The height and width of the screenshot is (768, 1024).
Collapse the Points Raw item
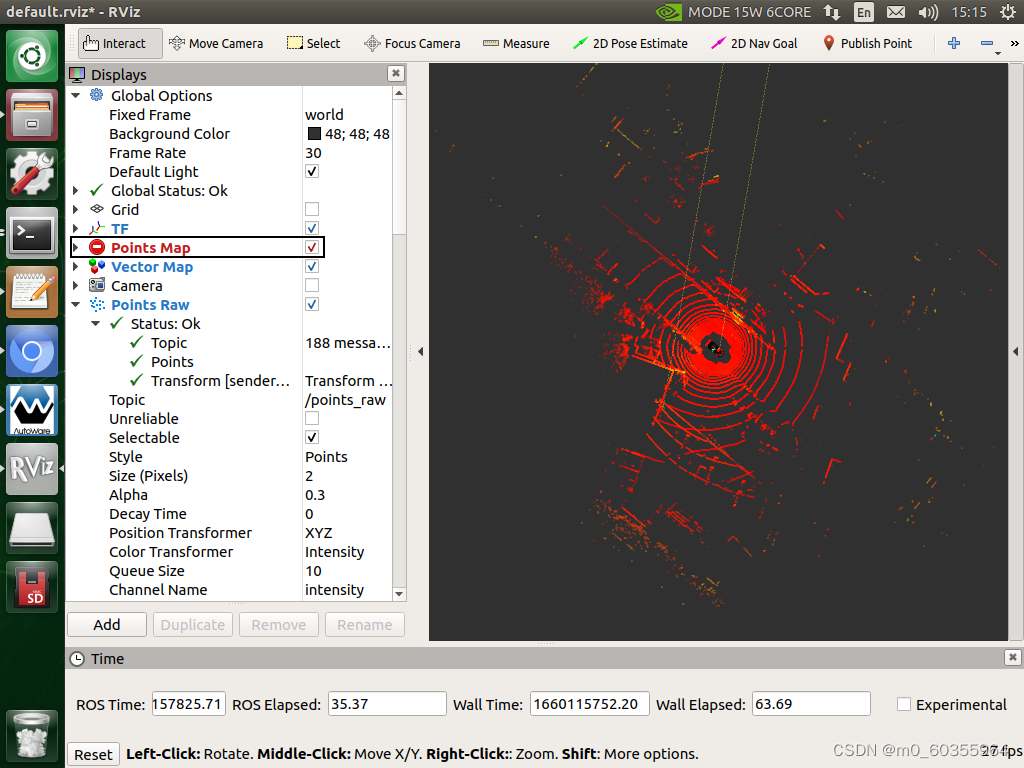coord(76,304)
